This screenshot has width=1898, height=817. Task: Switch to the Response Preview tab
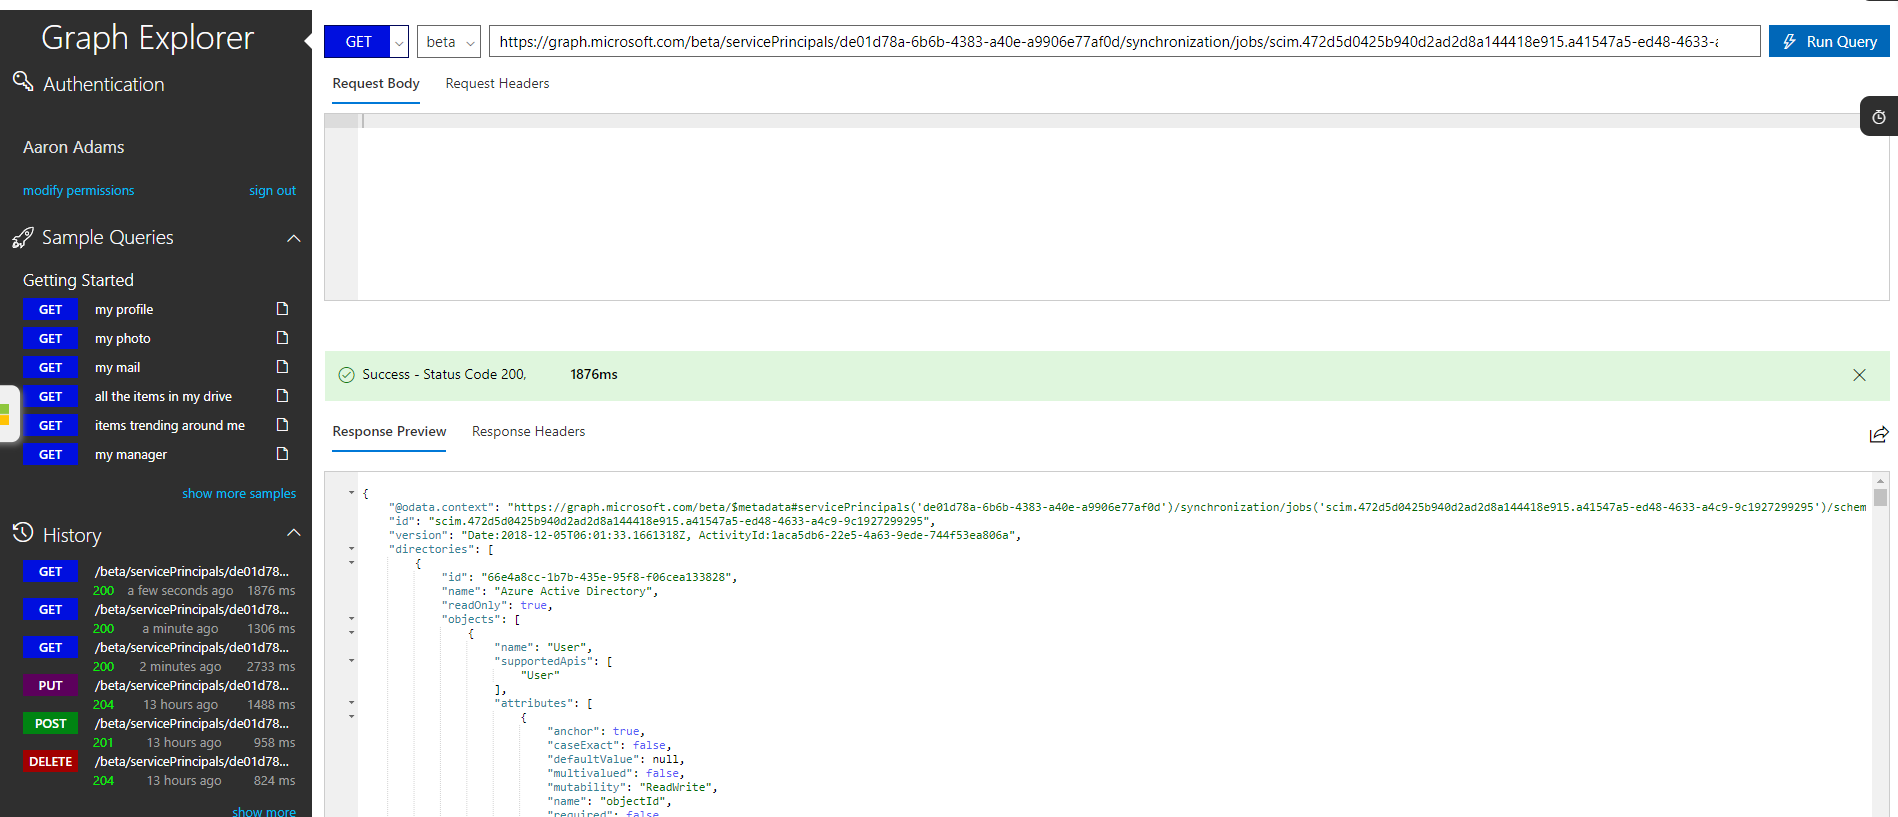click(389, 431)
